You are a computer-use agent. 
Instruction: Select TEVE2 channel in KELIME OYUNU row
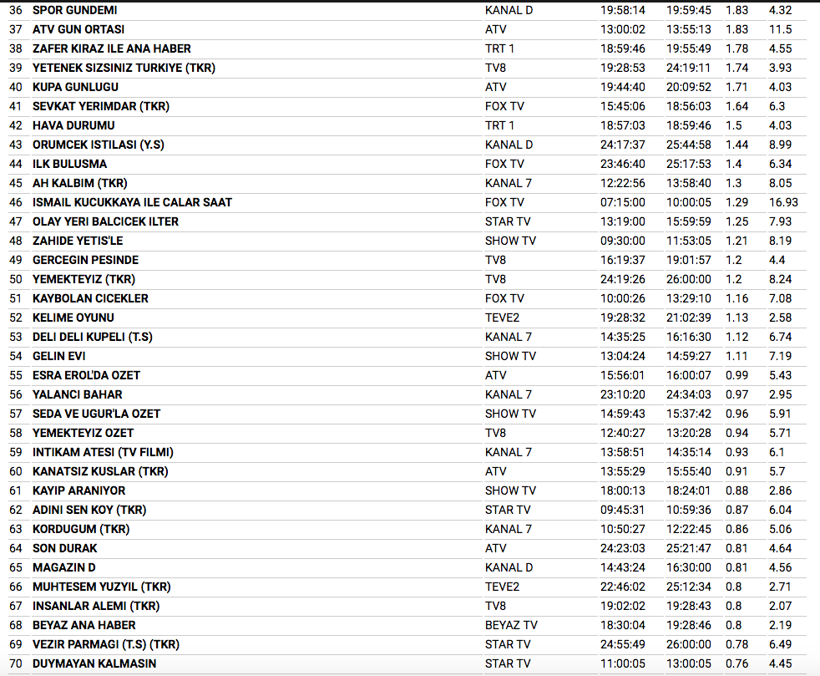coord(503,318)
